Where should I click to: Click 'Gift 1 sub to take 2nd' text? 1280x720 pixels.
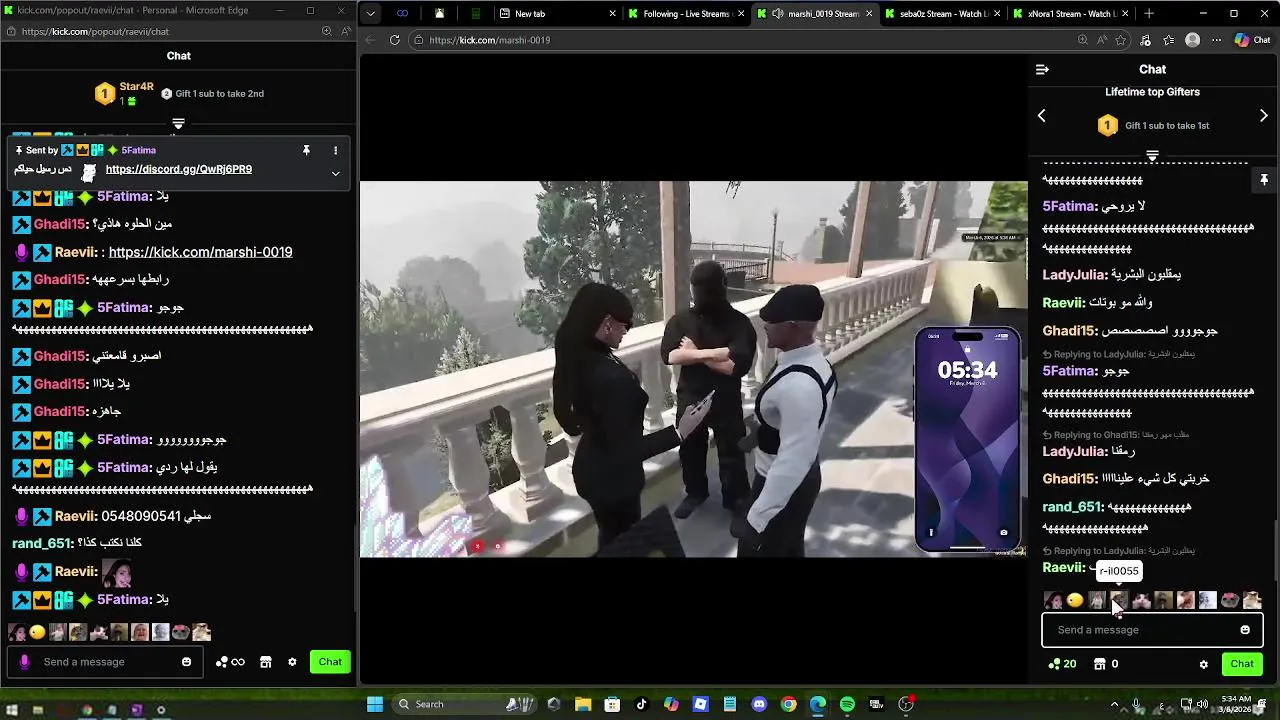click(219, 94)
